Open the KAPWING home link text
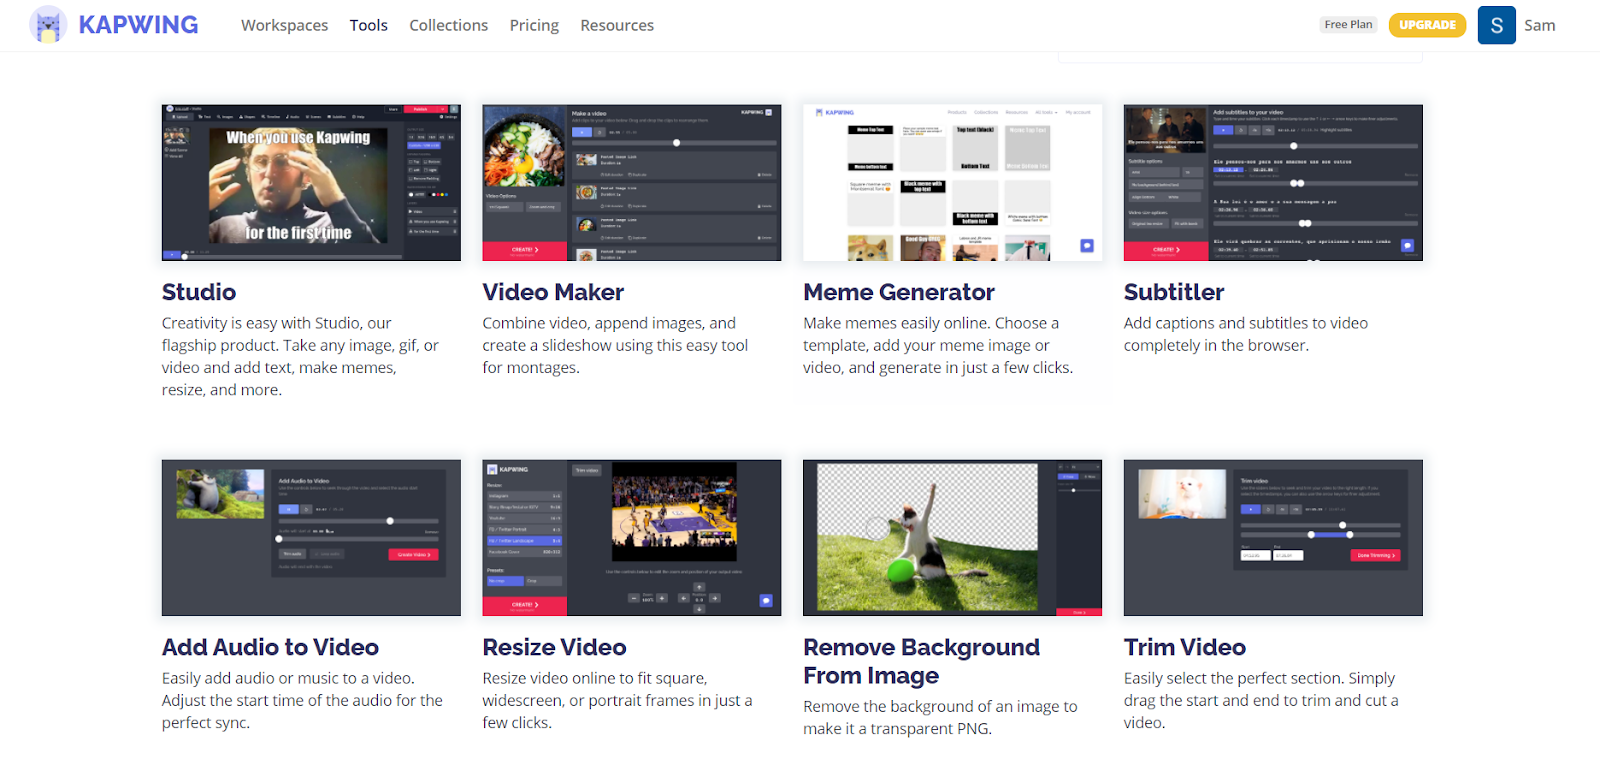This screenshot has height=759, width=1600. tap(138, 25)
